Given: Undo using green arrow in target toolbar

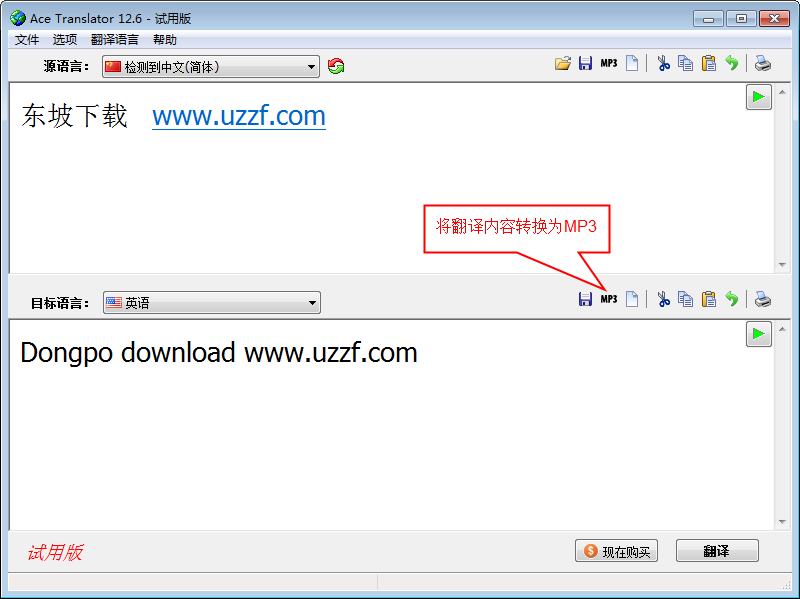Looking at the screenshot, I should (732, 300).
